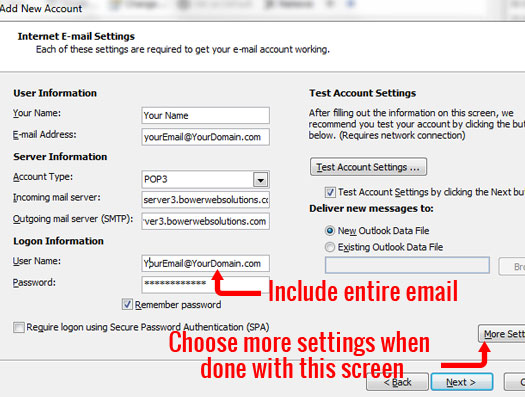The image size is (525, 397).
Task: Select New Outlook Data File radio button
Action: (x=330, y=231)
